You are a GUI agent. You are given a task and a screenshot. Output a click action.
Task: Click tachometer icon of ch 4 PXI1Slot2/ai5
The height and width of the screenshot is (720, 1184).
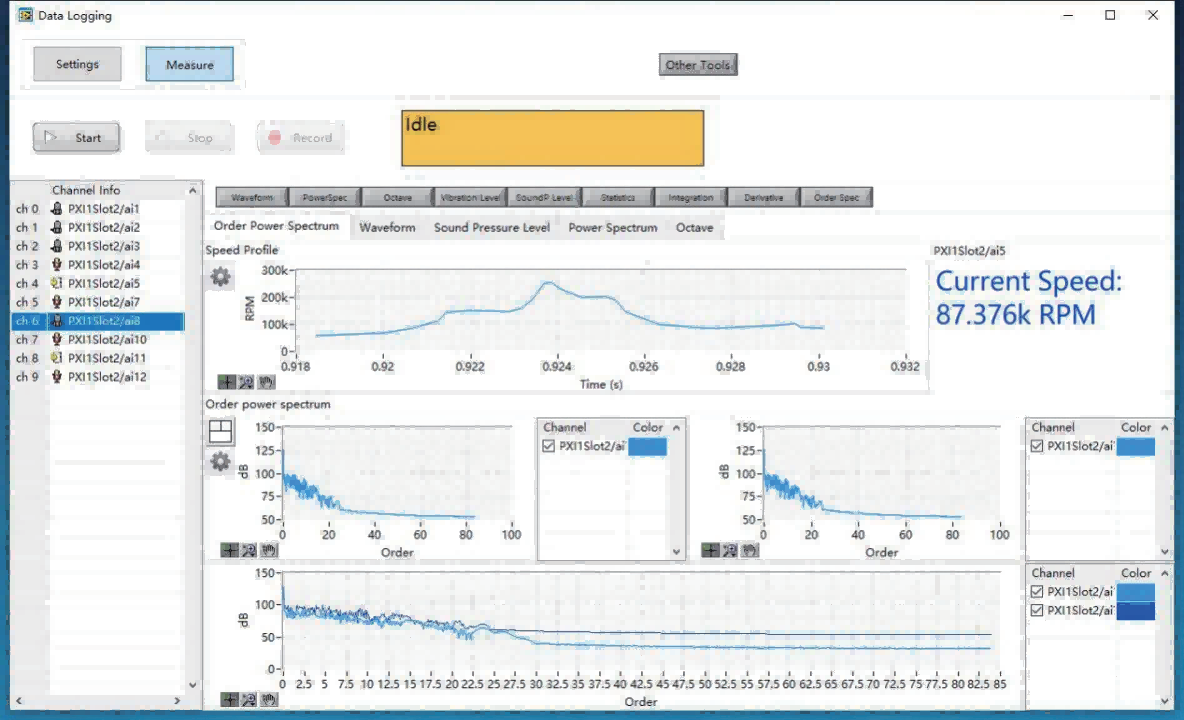tap(57, 283)
